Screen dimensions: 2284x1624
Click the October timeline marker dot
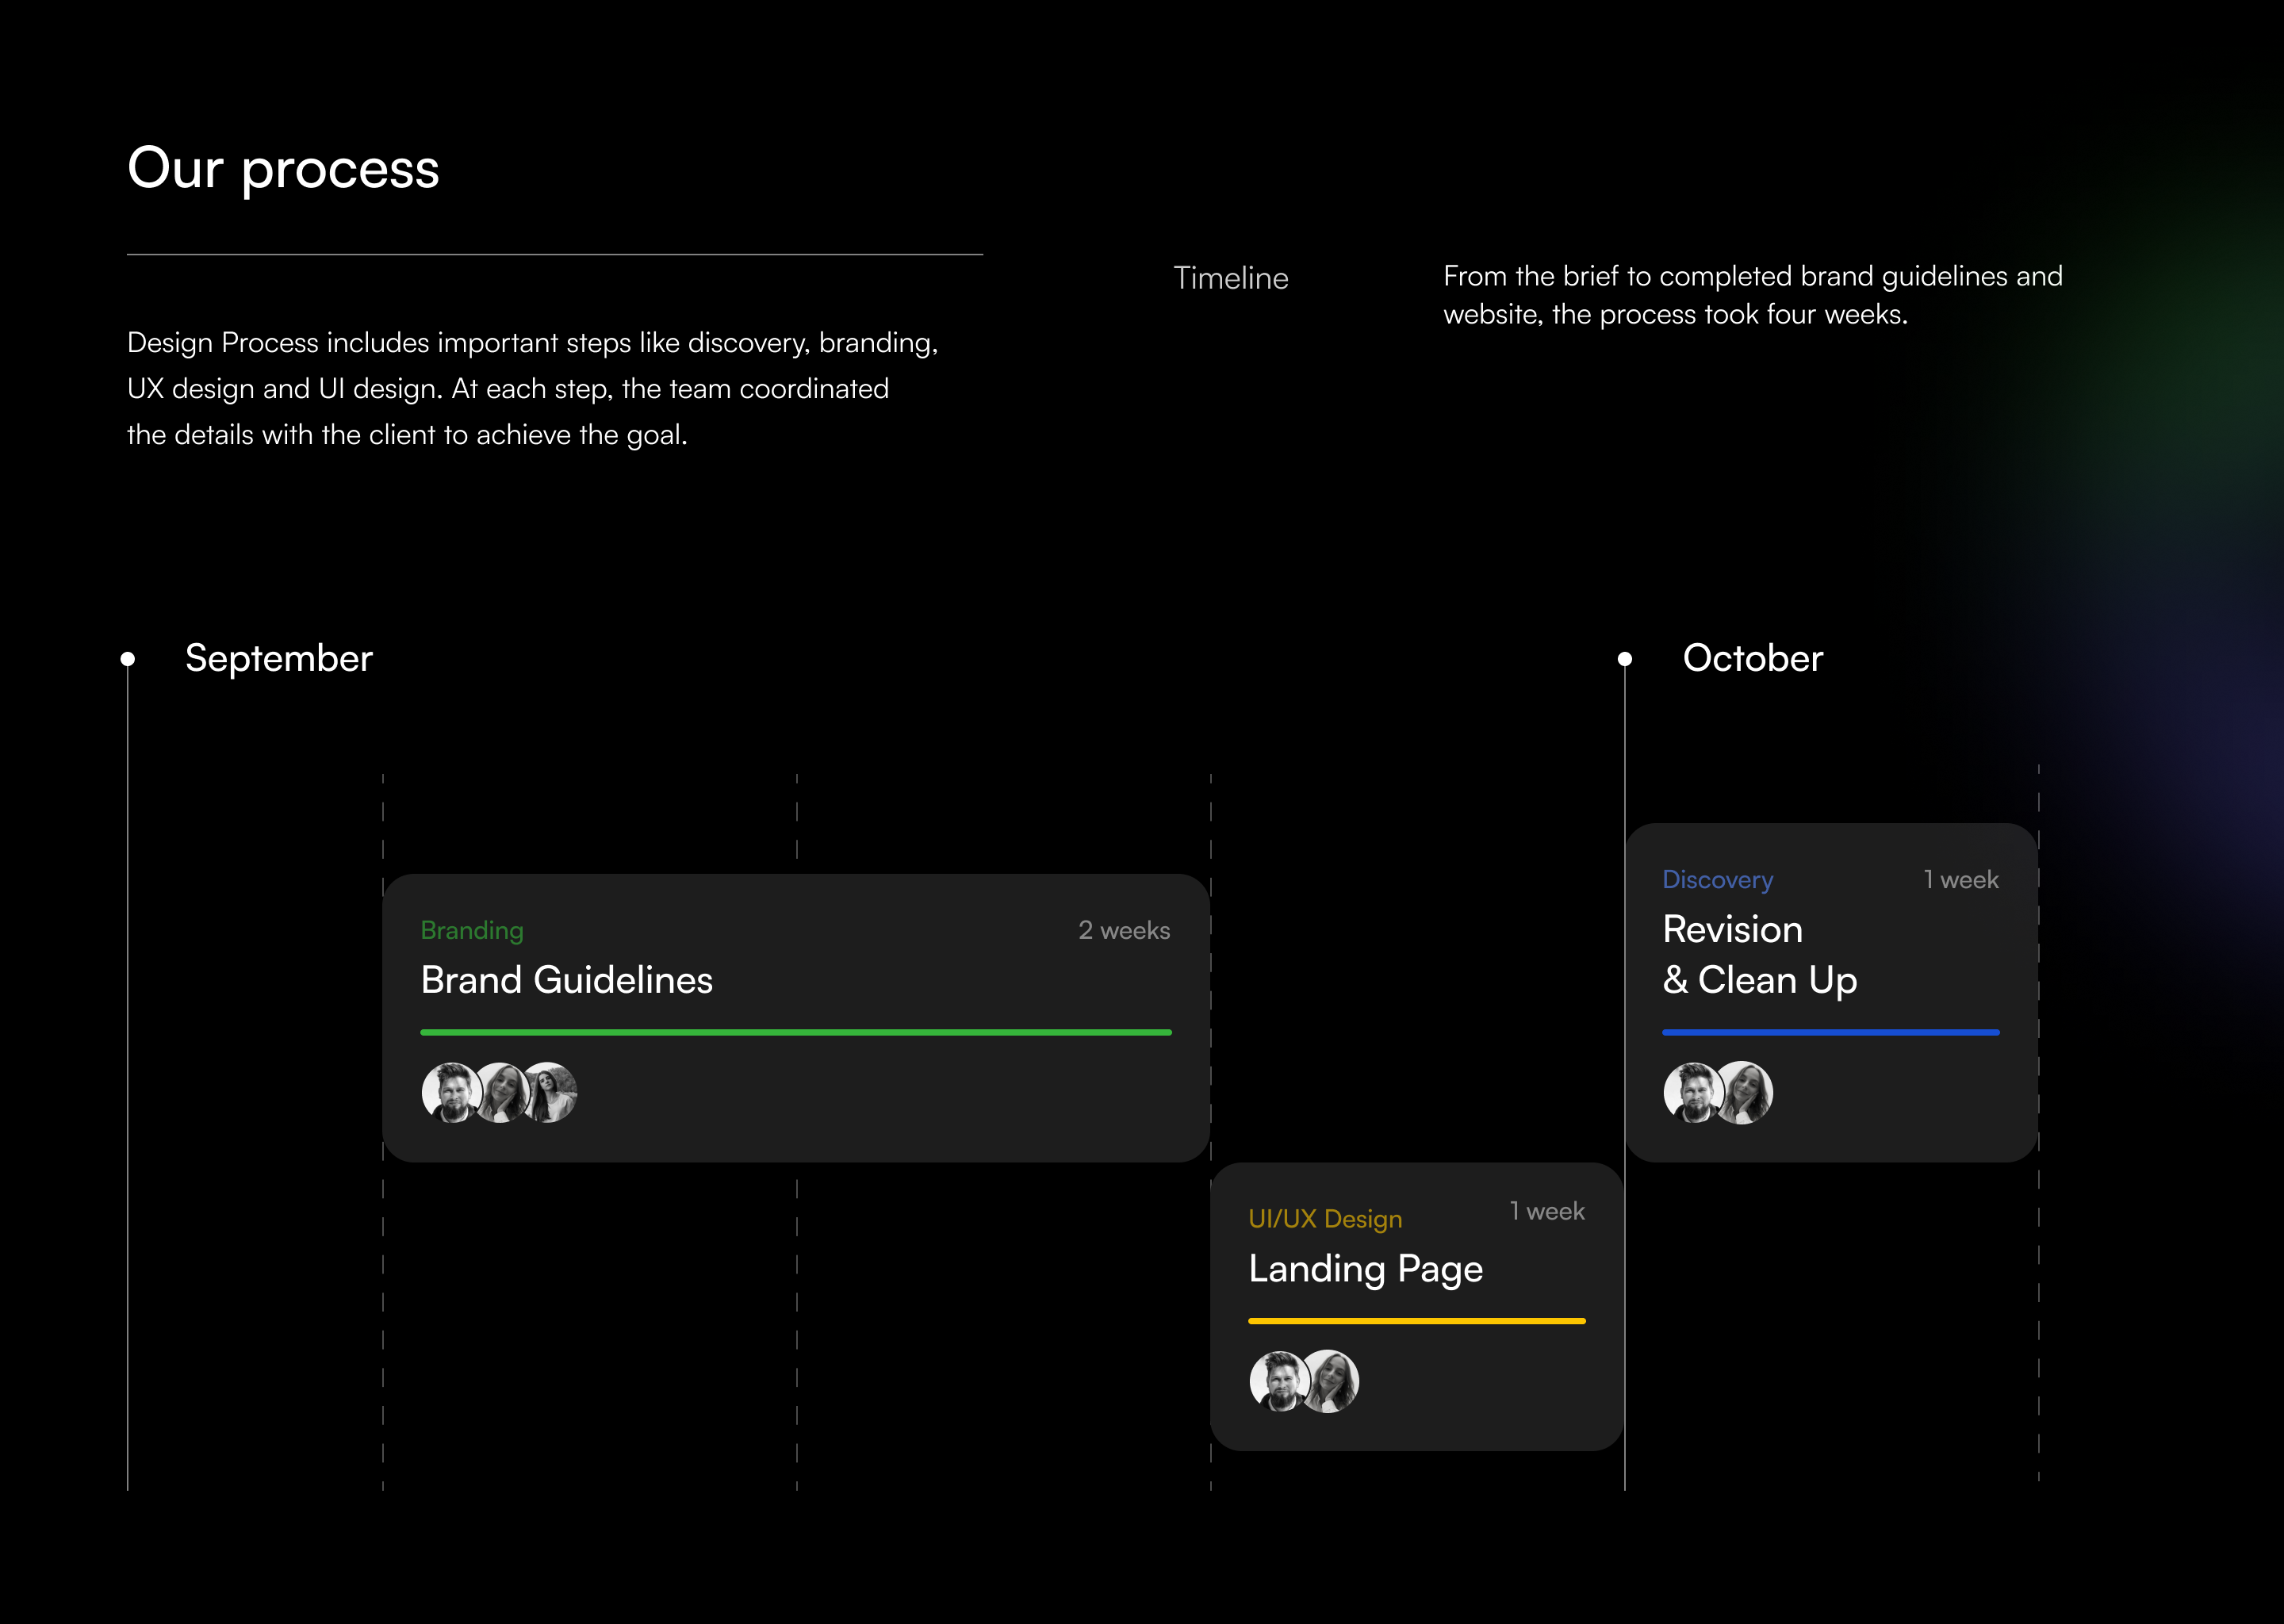[x=1625, y=659]
